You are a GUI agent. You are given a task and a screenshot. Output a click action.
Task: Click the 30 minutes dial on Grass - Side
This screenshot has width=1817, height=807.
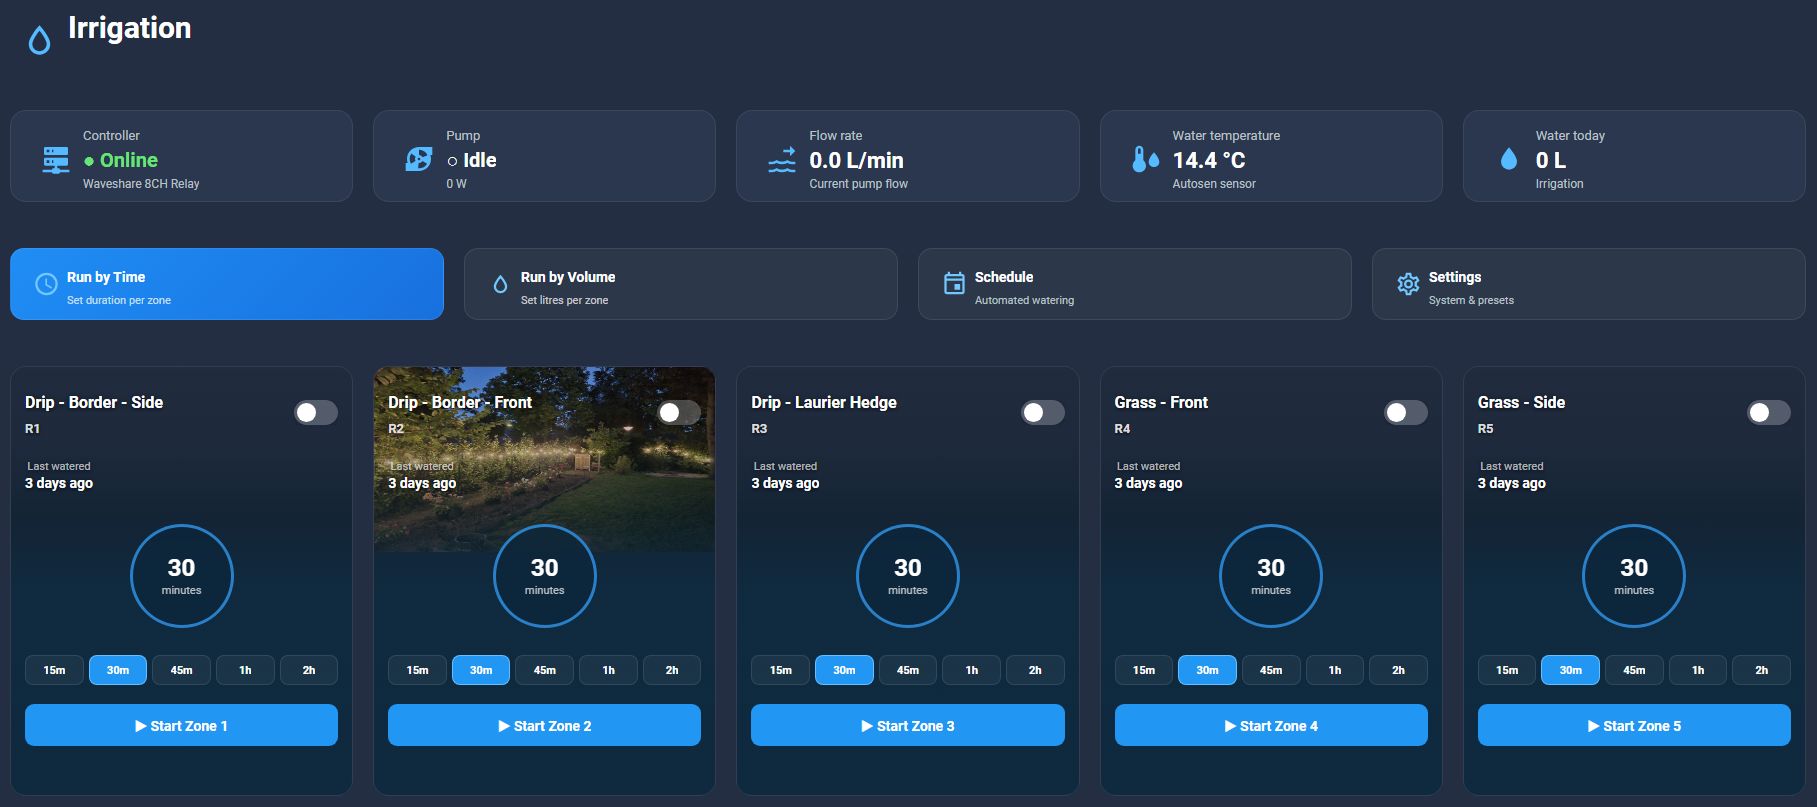(1634, 576)
